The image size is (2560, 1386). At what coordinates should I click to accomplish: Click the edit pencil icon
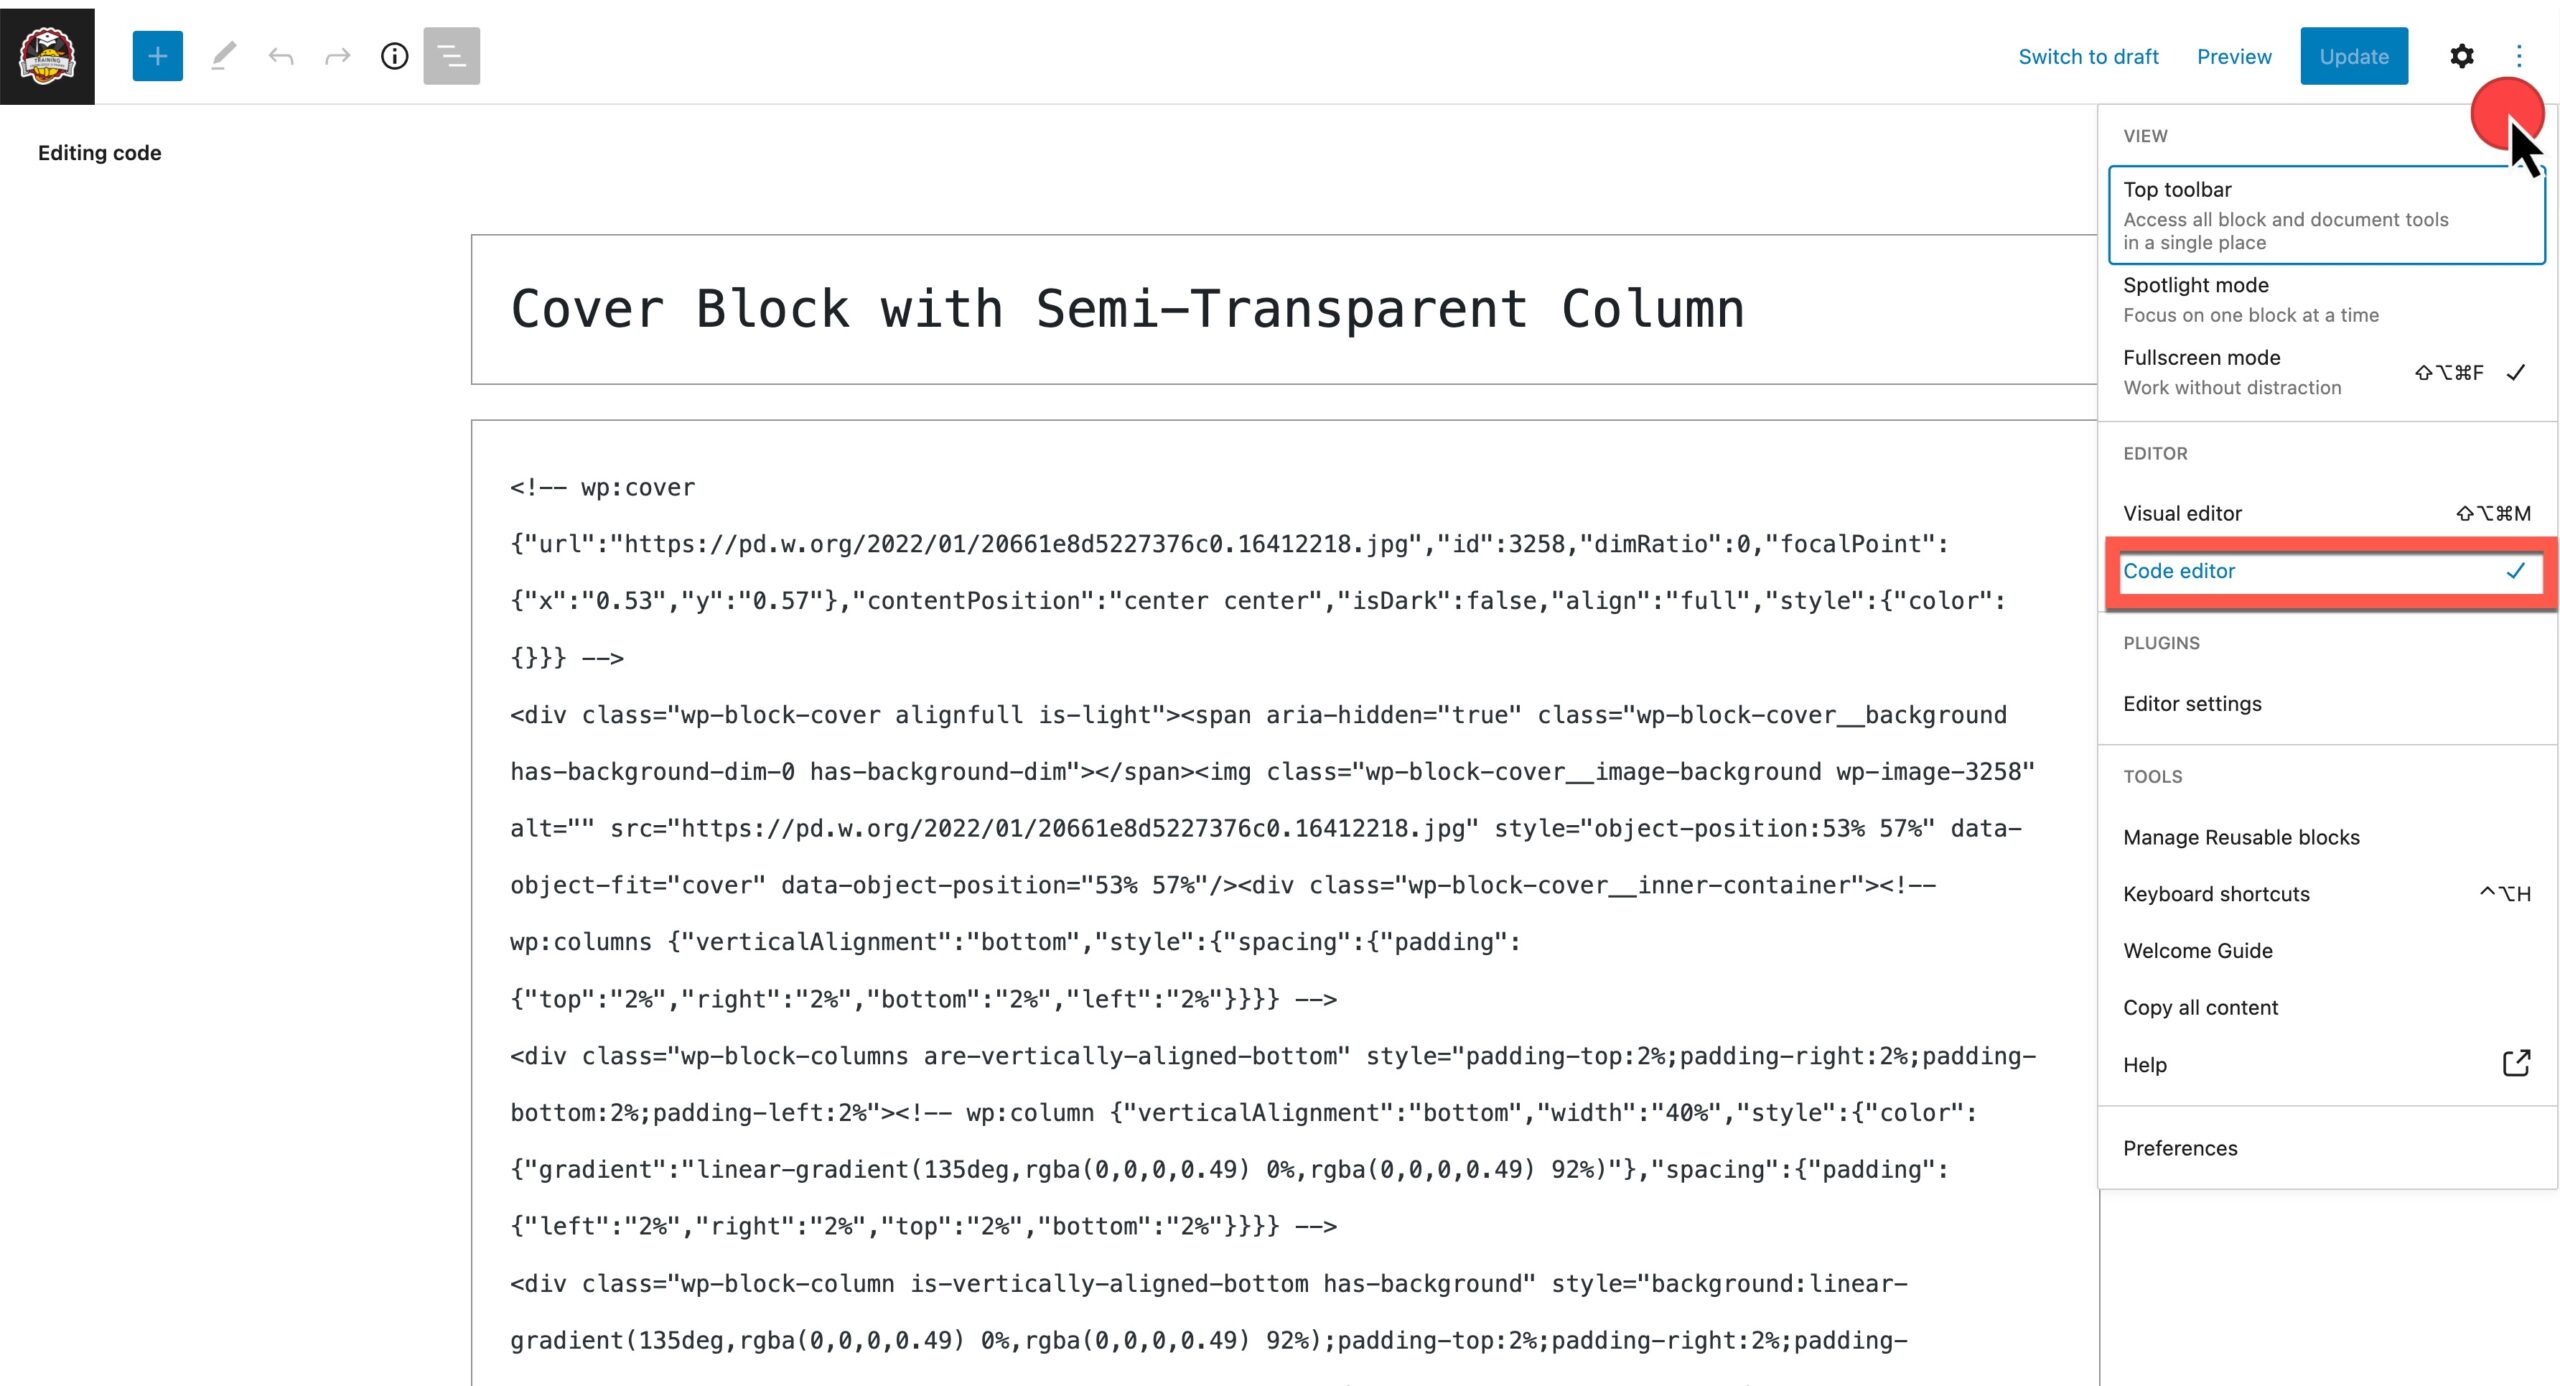[224, 55]
